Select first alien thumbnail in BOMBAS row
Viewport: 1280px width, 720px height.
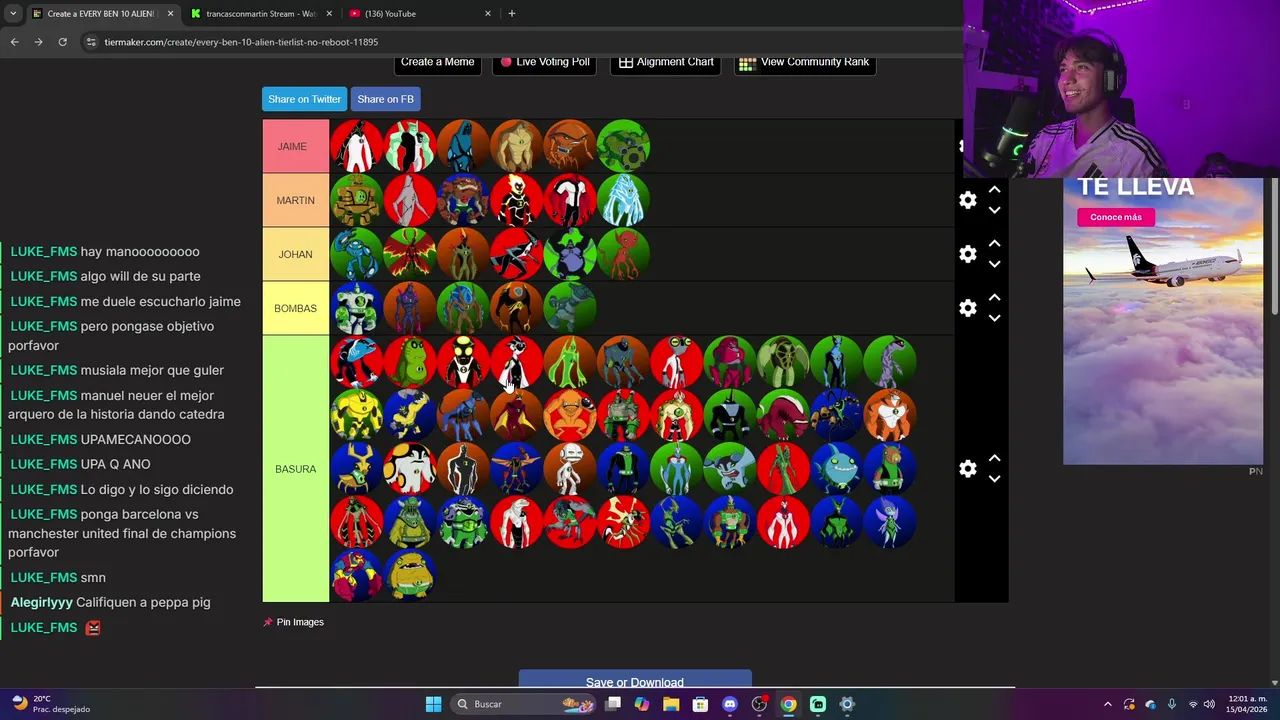tap(356, 308)
